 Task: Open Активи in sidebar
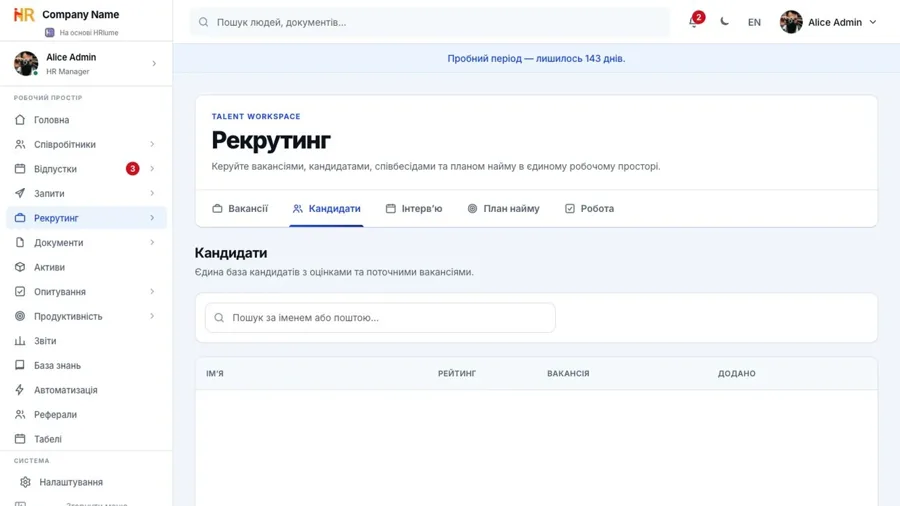(86, 267)
